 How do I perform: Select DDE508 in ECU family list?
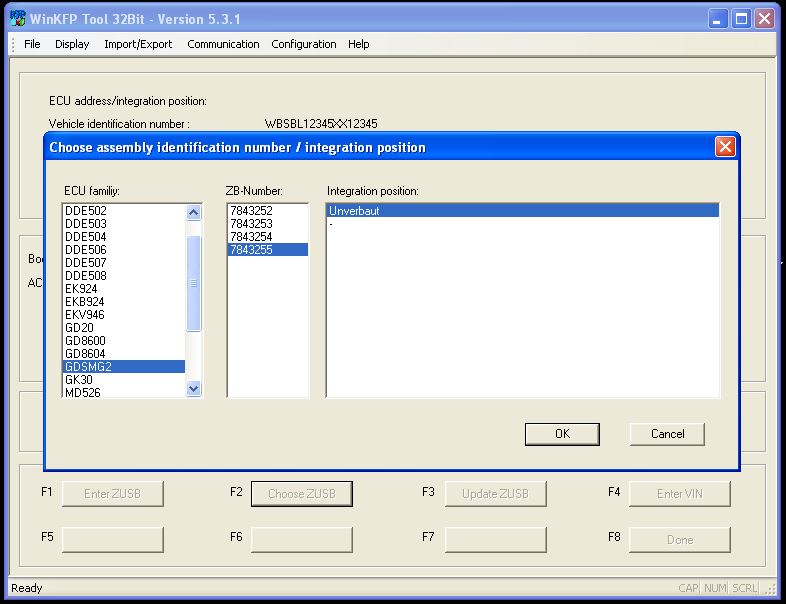click(x=123, y=276)
